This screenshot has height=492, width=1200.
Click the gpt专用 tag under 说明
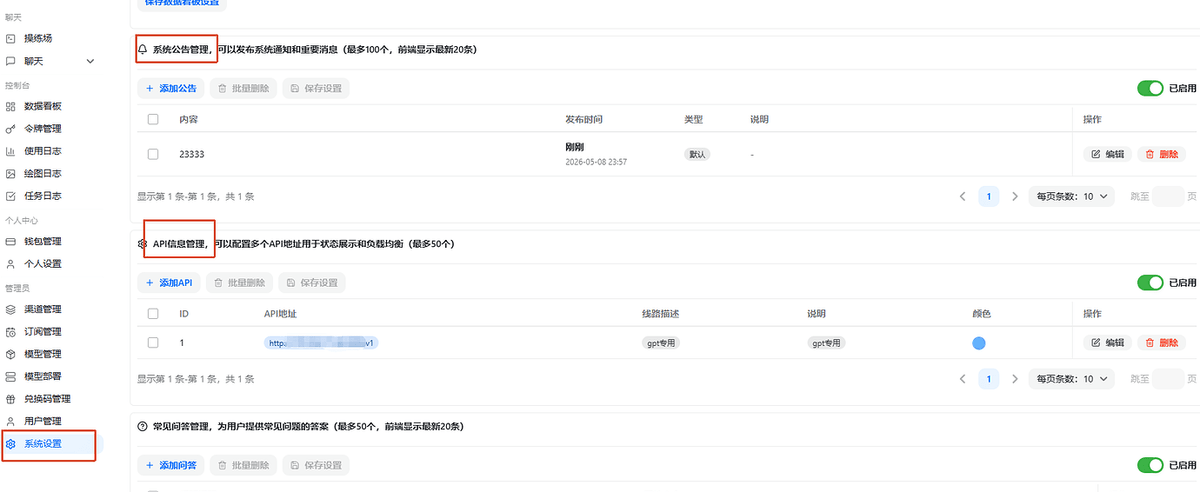click(827, 342)
